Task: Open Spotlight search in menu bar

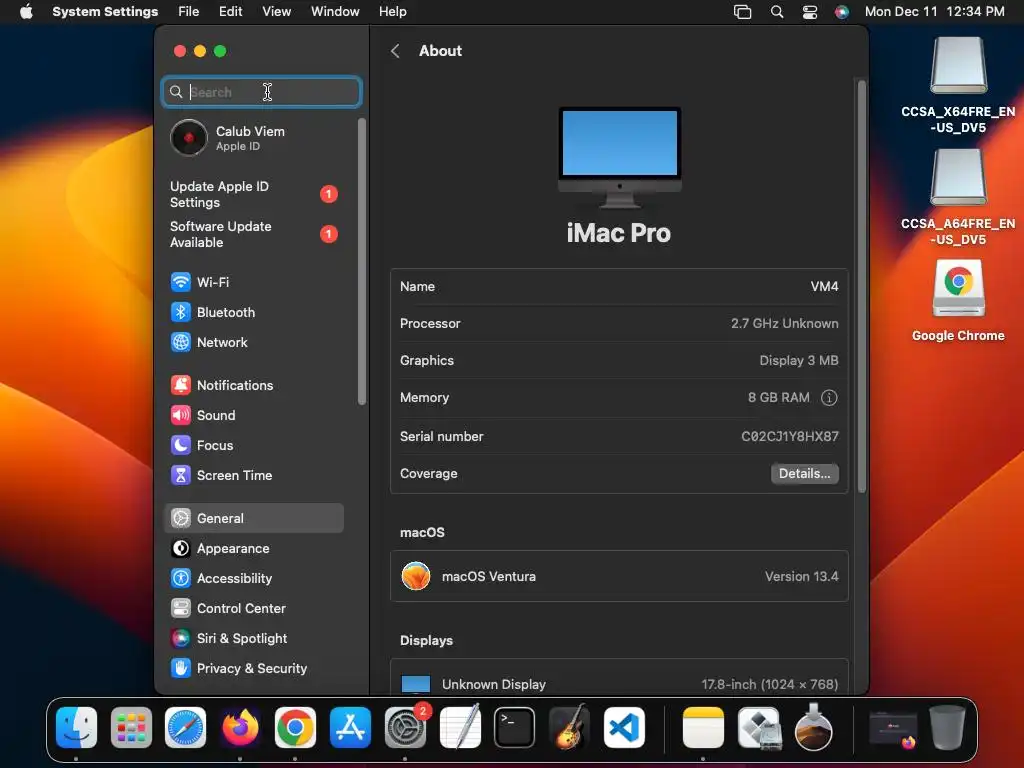Action: (776, 12)
